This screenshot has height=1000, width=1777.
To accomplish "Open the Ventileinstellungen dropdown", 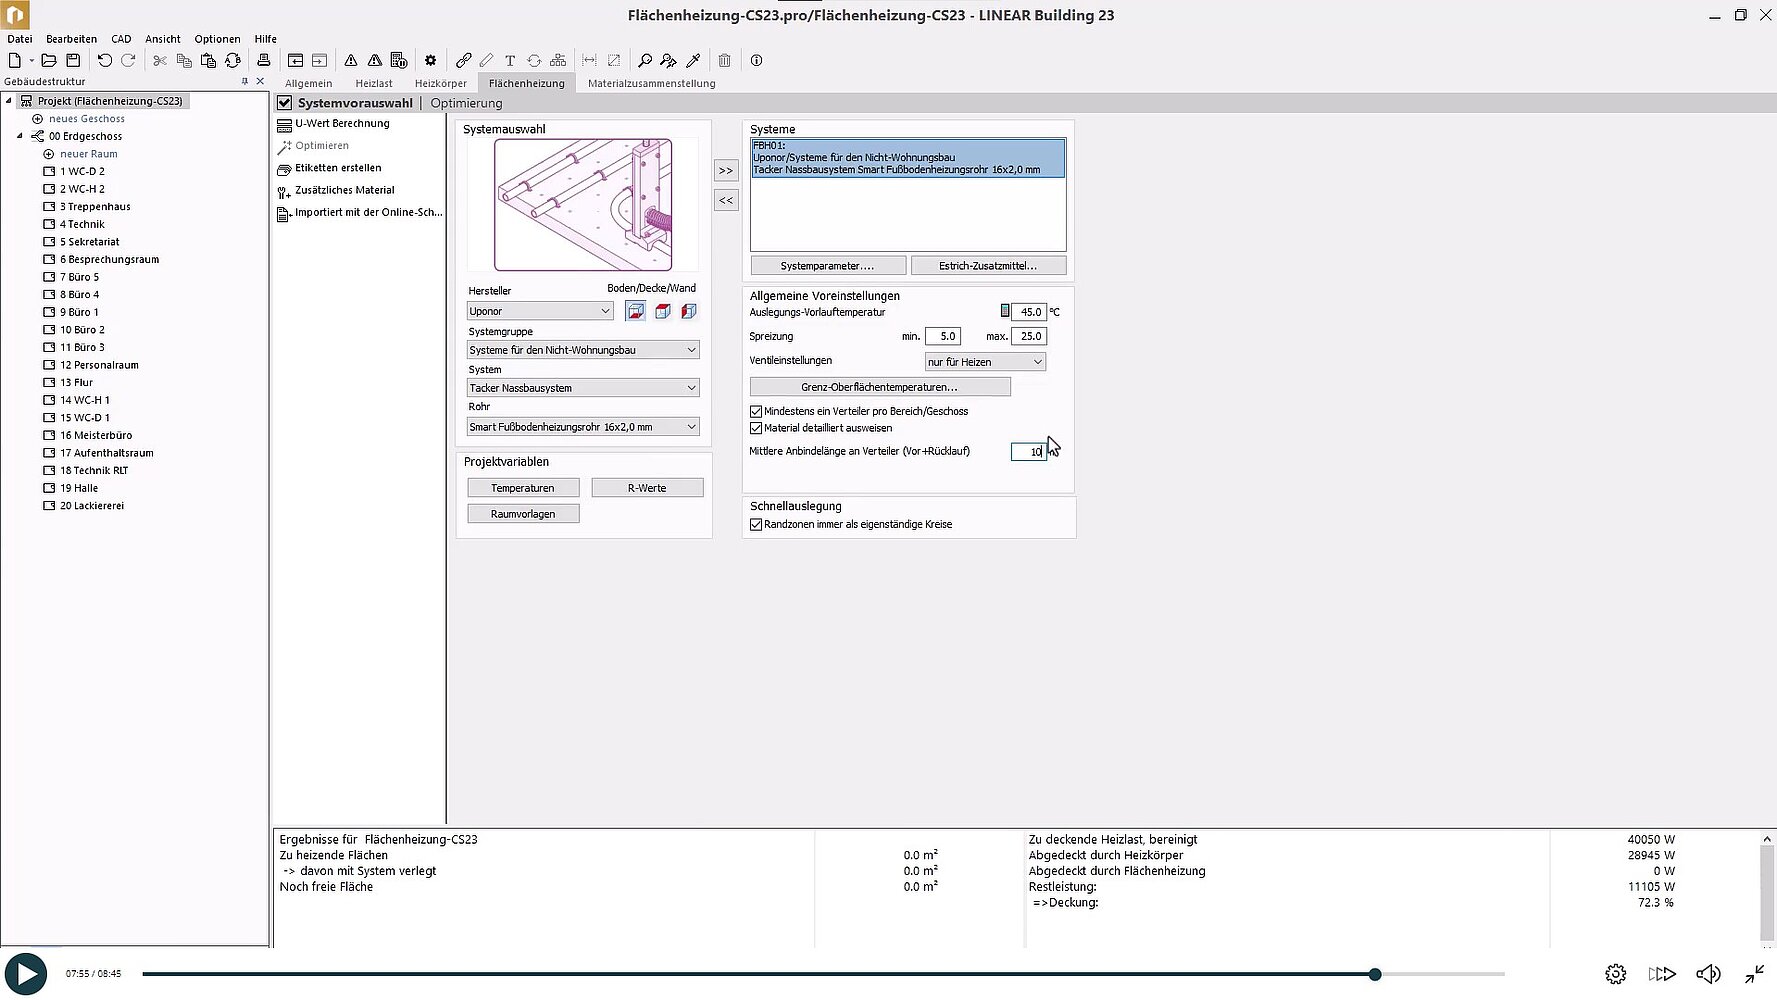I will (x=985, y=362).
